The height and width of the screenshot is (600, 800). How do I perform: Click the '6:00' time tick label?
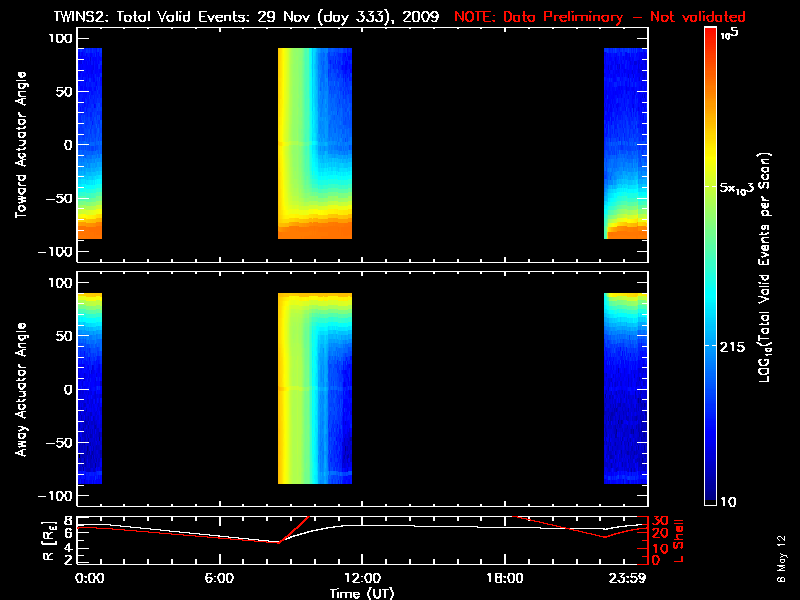click(x=219, y=578)
